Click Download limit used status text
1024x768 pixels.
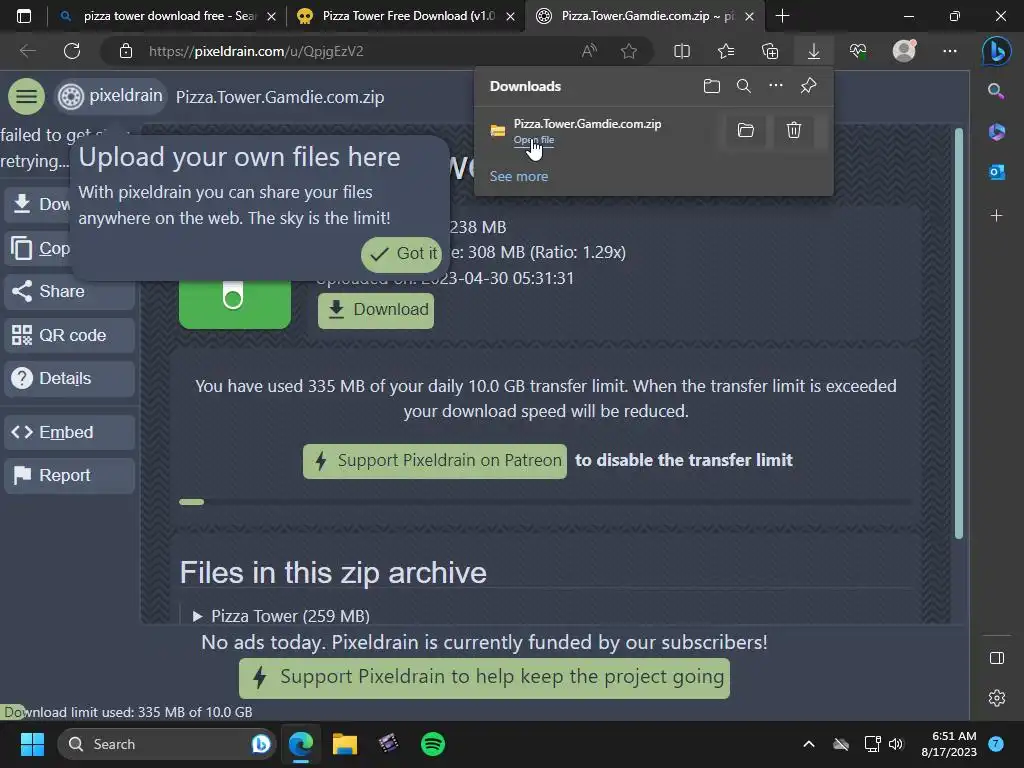tap(128, 712)
